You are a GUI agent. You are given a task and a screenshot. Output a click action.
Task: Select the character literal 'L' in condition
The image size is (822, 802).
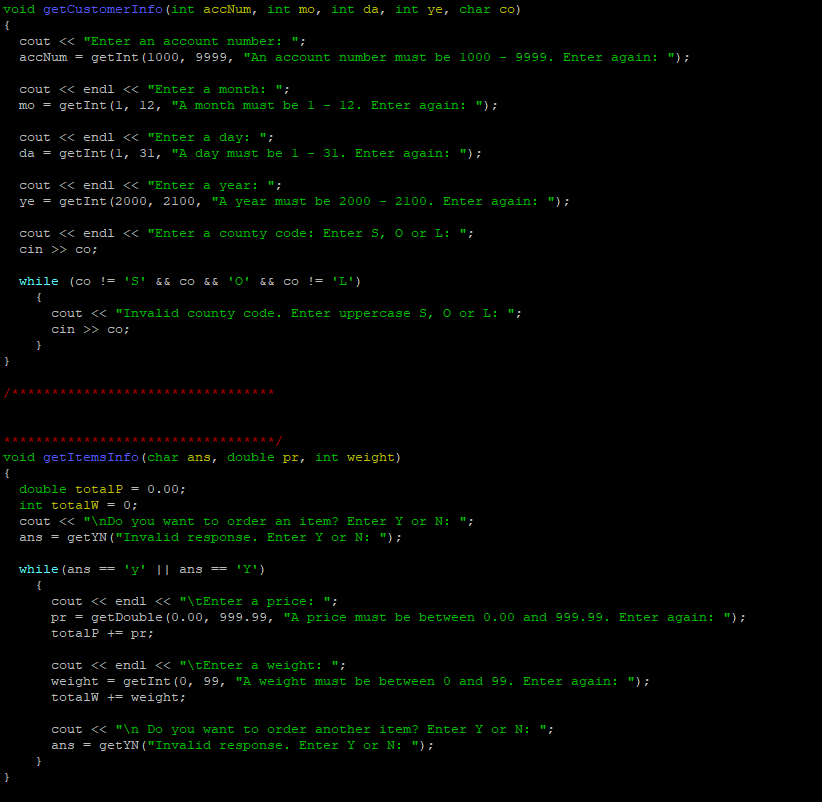(343, 281)
